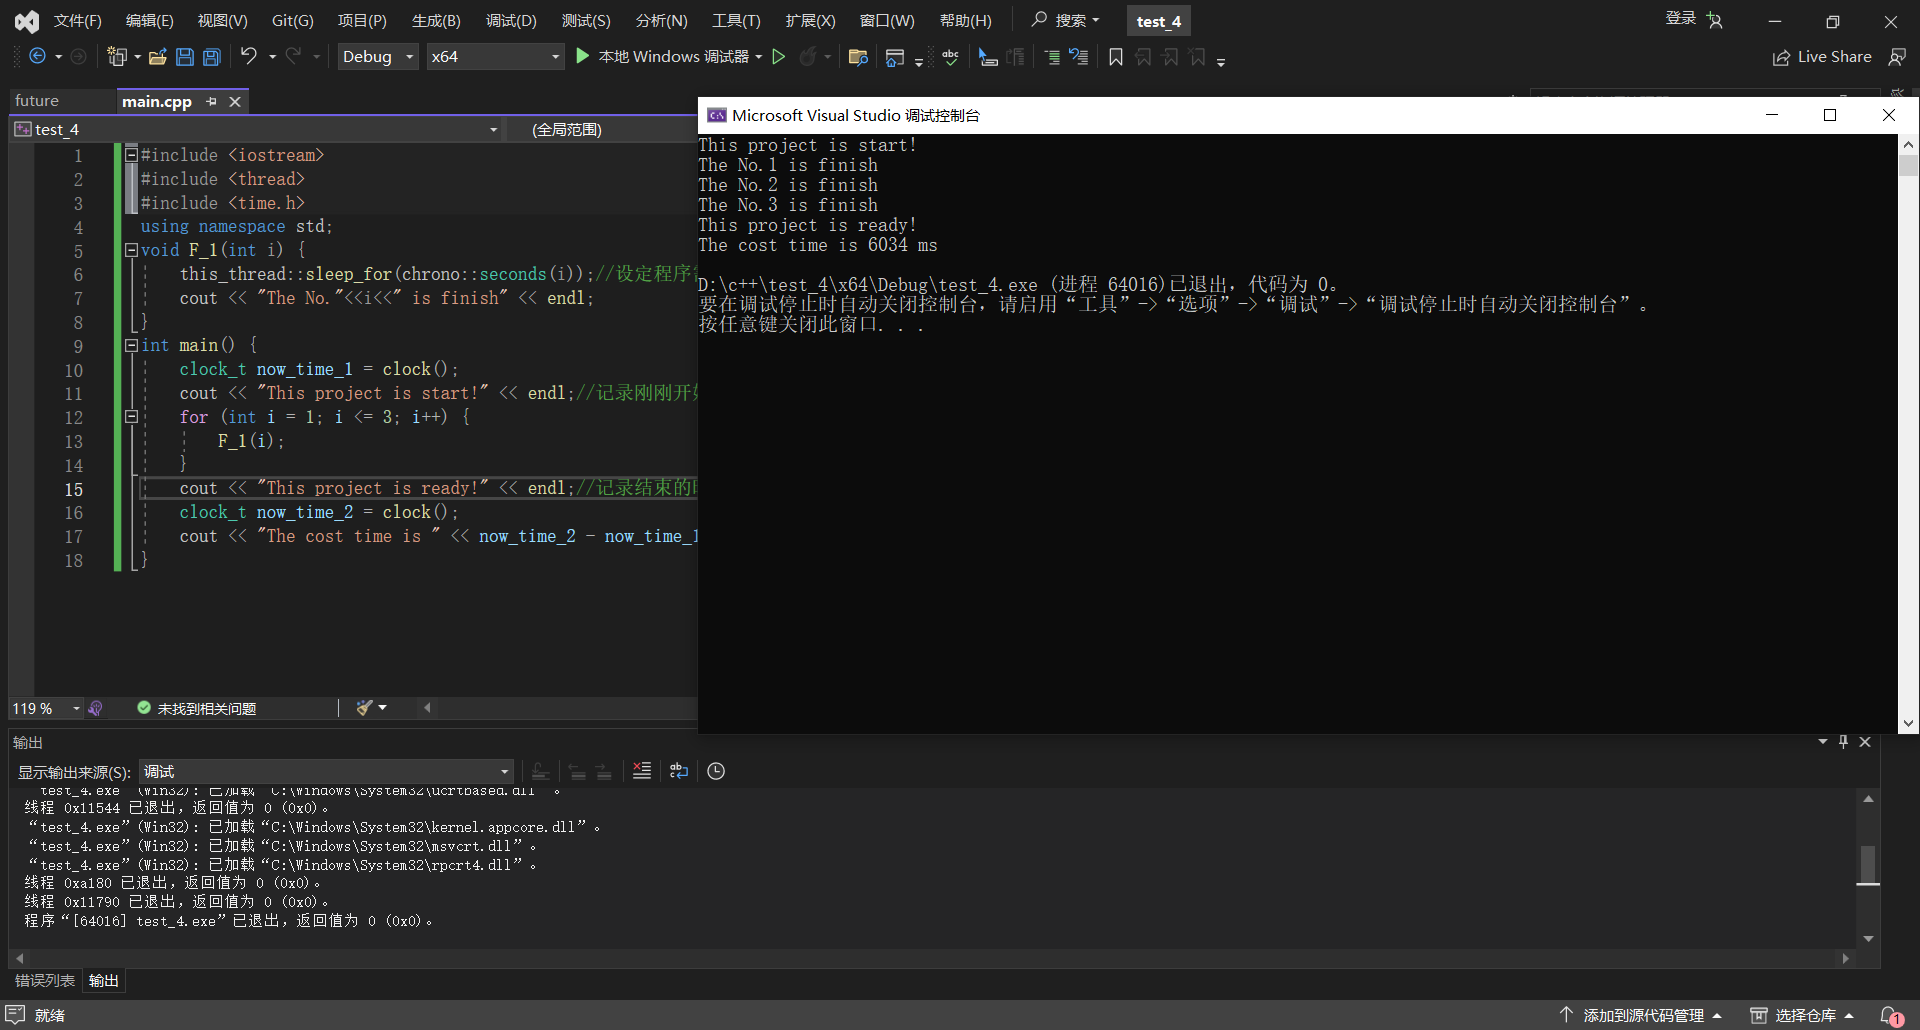This screenshot has height=1030, width=1920.
Task: Toggle word wrap in output panel
Action: pyautogui.click(x=679, y=771)
